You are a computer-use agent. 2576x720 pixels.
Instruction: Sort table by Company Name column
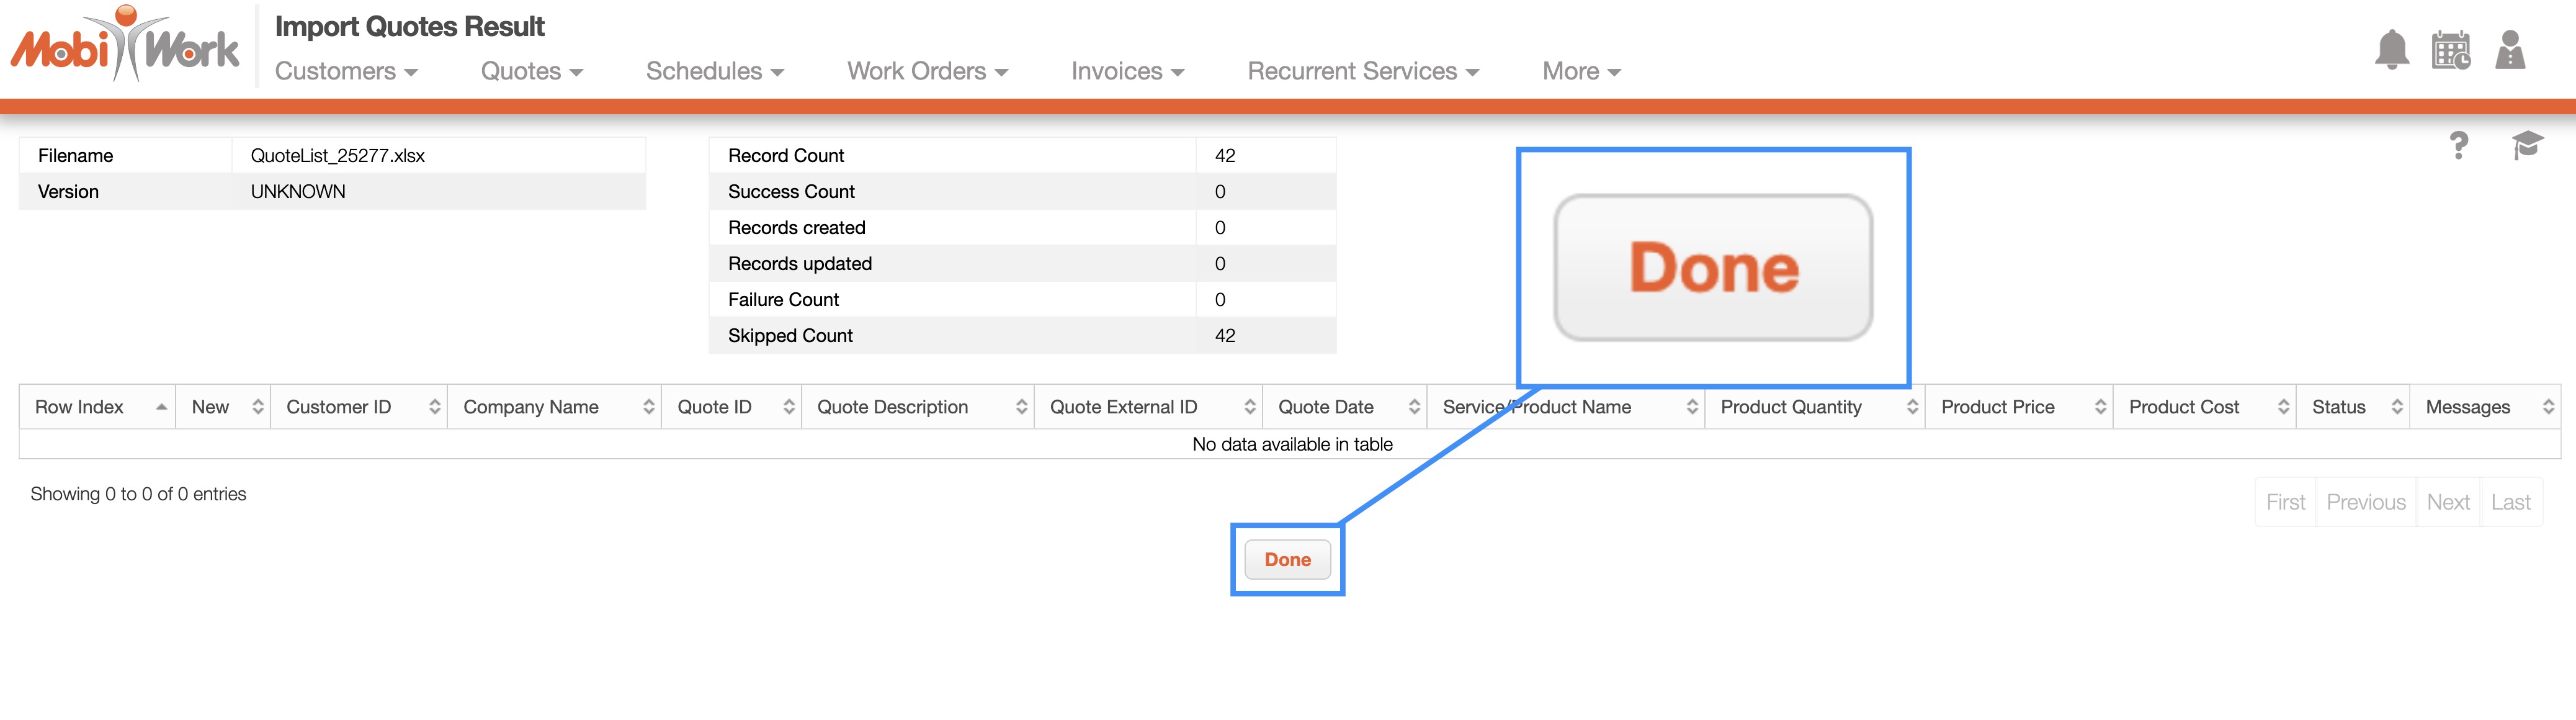pos(553,407)
